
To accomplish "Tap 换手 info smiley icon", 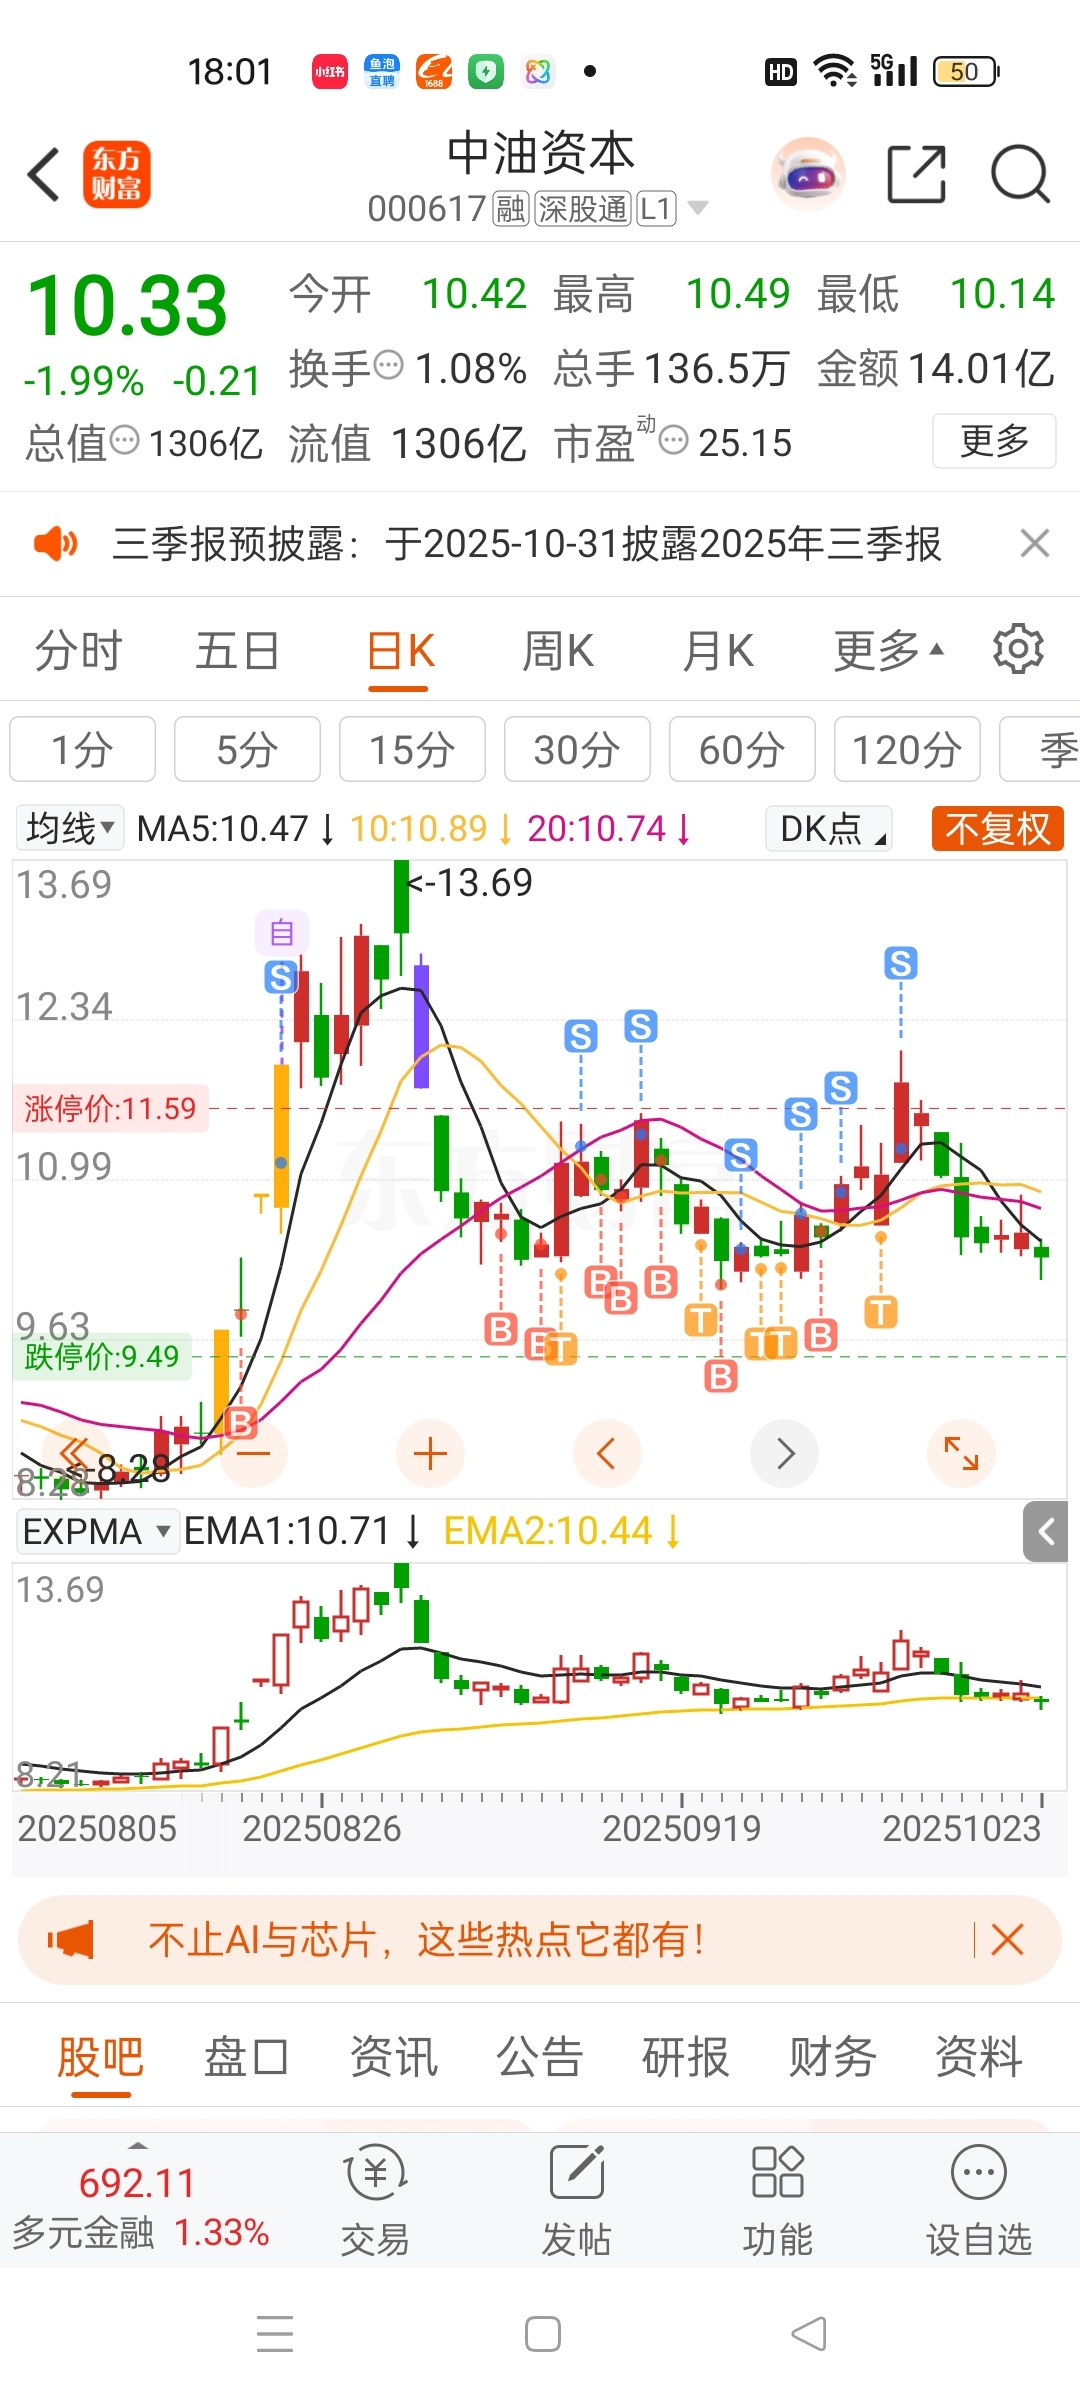I will click(388, 366).
